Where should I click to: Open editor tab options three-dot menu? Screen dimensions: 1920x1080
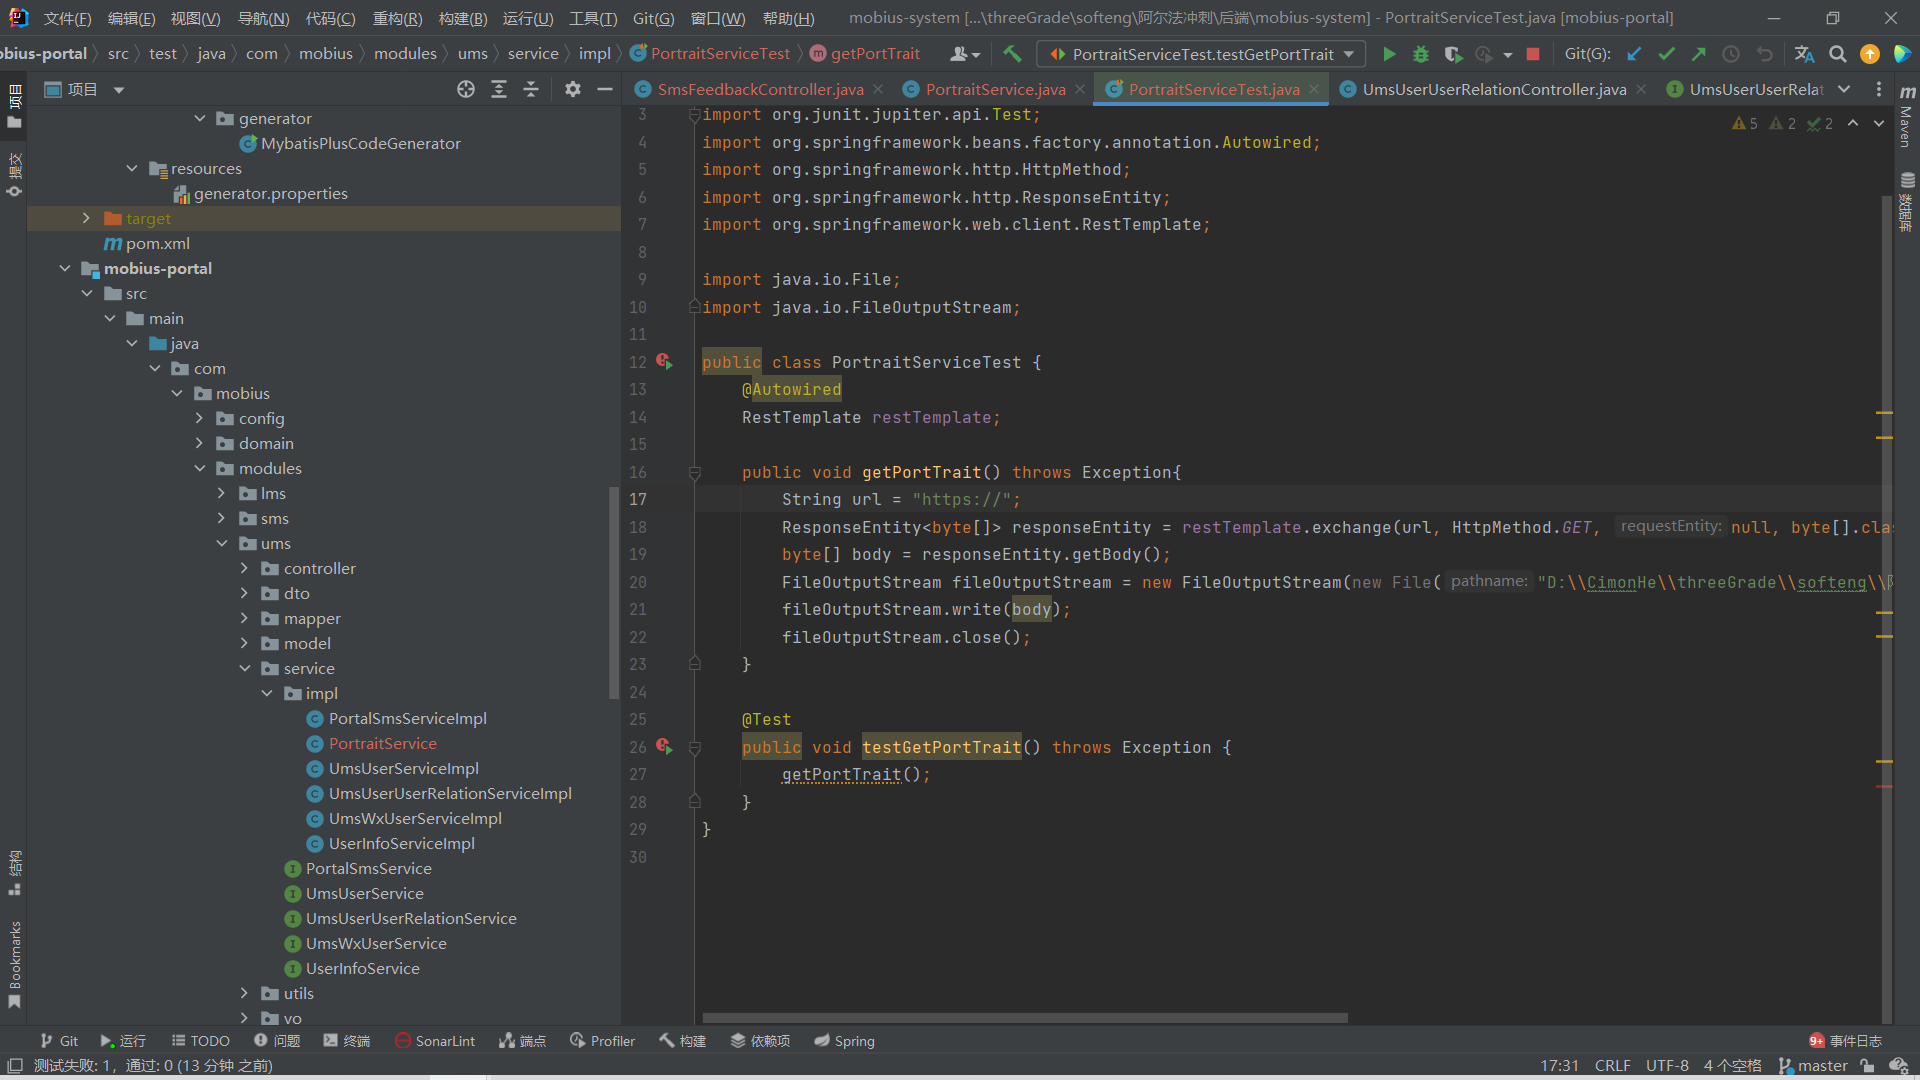(x=1879, y=89)
